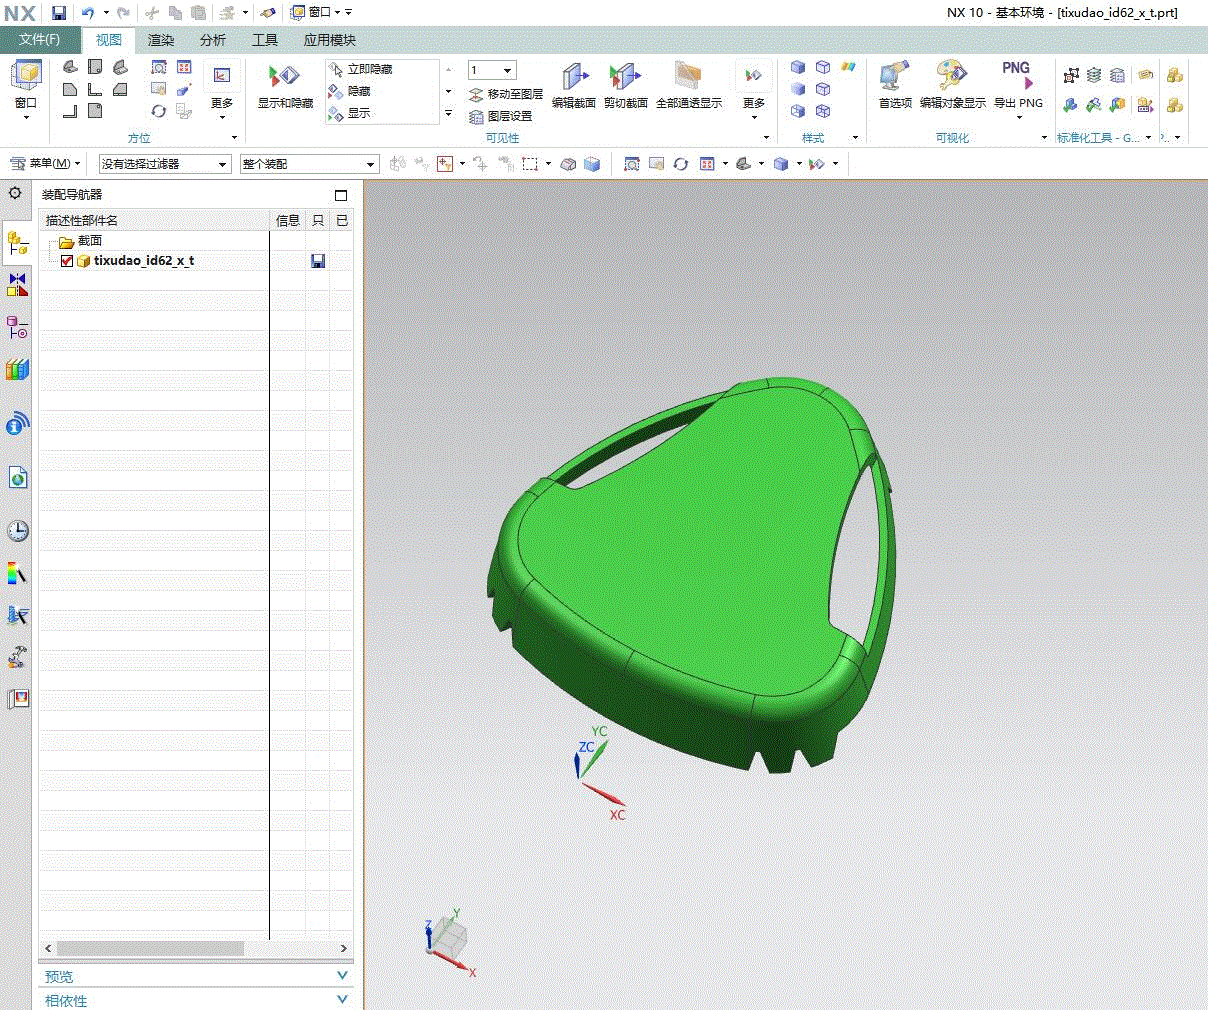Open the Window (窗口) dropdown in ribbon
Viewport: 1208px width, 1010px height.
click(26, 89)
